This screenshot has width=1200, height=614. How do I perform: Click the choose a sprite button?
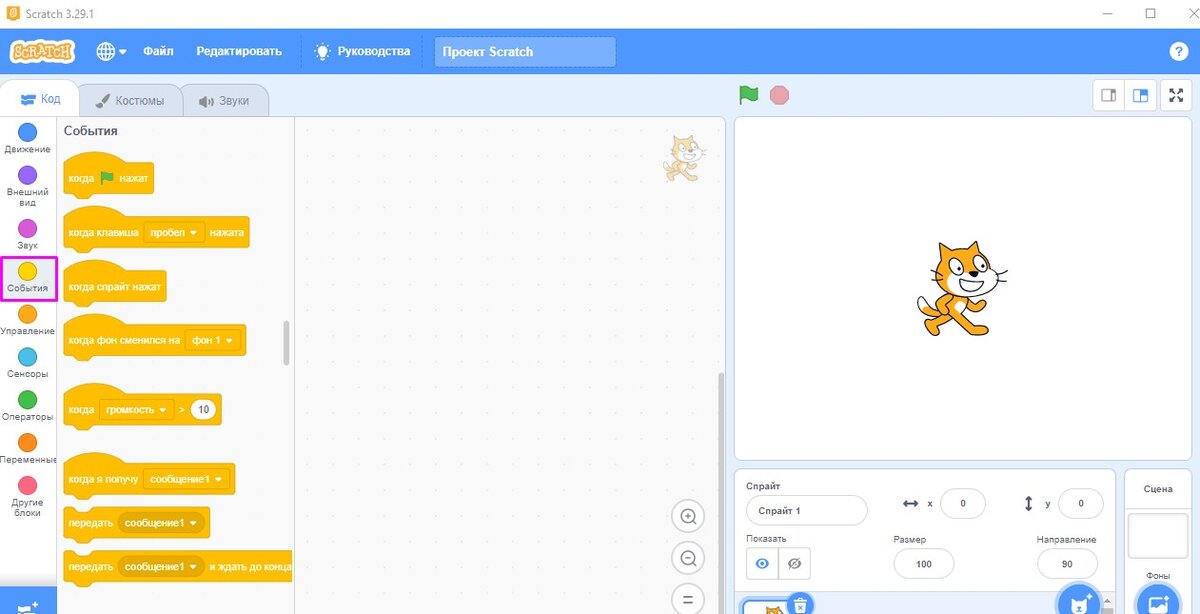click(1080, 602)
